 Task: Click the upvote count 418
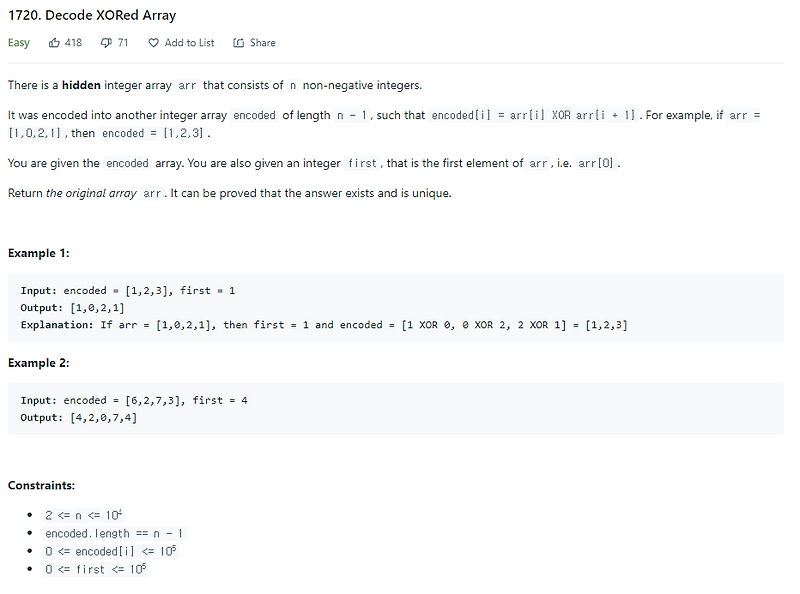pos(72,42)
